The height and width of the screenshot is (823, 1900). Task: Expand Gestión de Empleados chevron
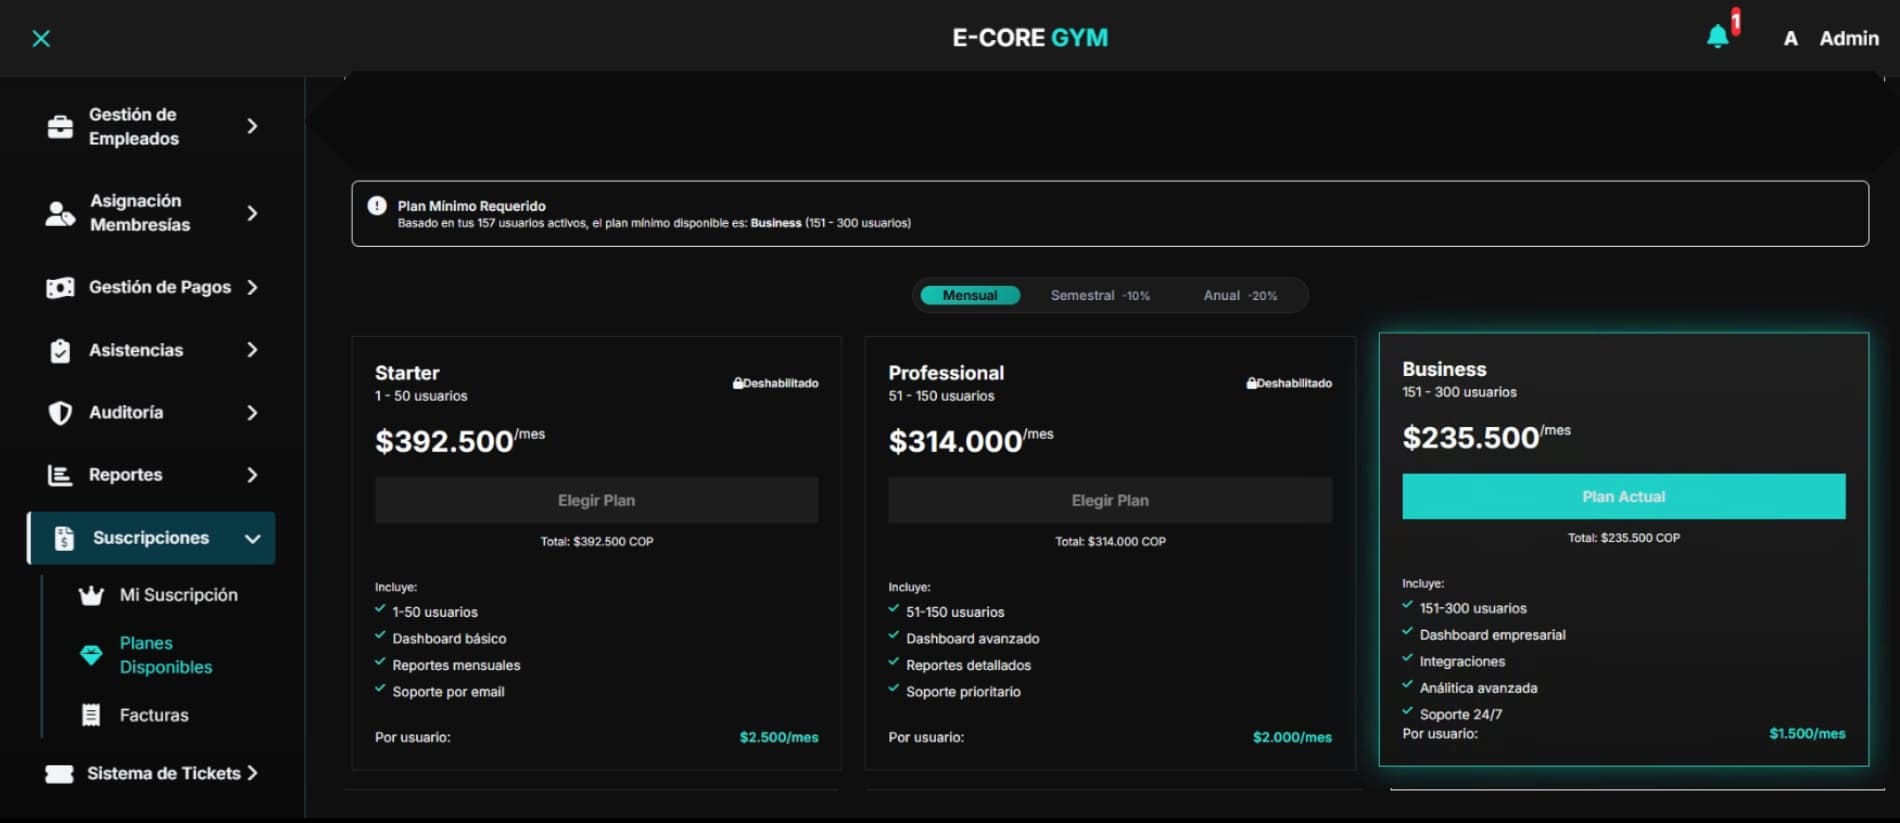(252, 126)
